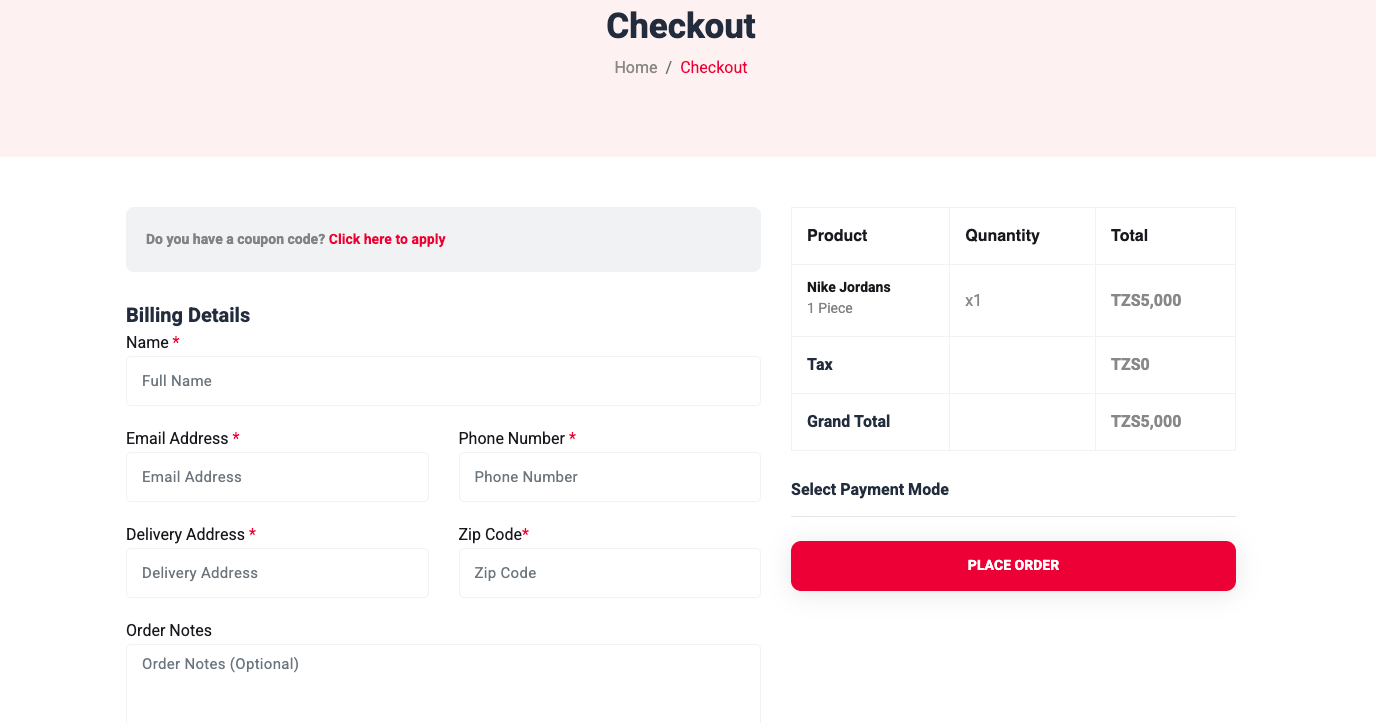Open coupon form via "Click here to apply"
1376x723 pixels.
click(x=387, y=239)
